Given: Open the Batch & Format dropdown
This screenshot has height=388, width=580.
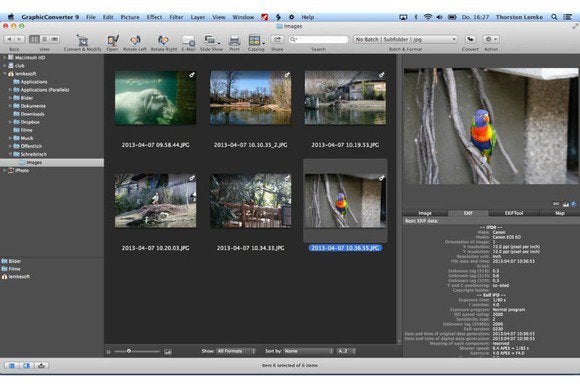Looking at the screenshot, I should [405, 39].
